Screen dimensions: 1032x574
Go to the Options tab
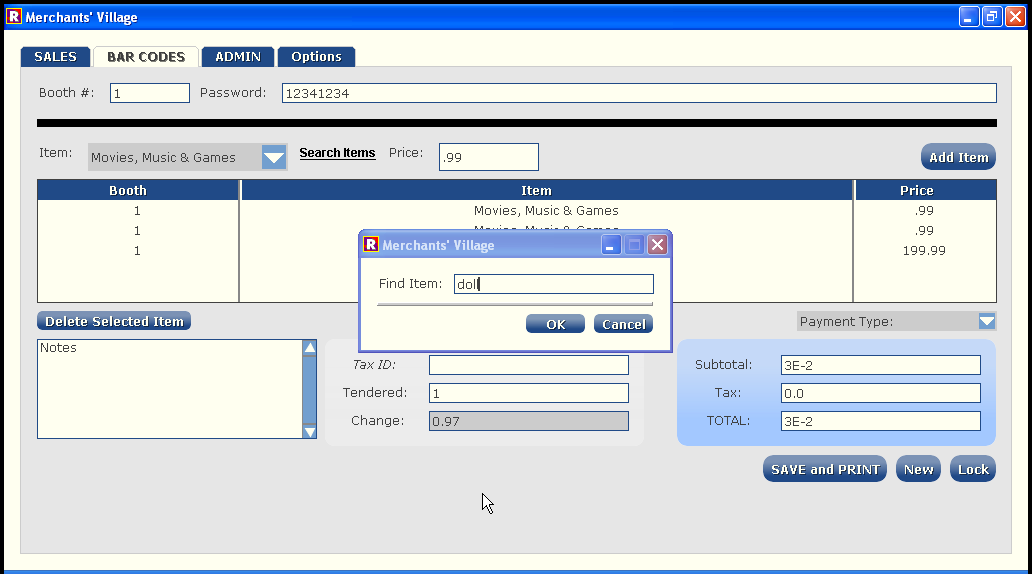click(317, 57)
